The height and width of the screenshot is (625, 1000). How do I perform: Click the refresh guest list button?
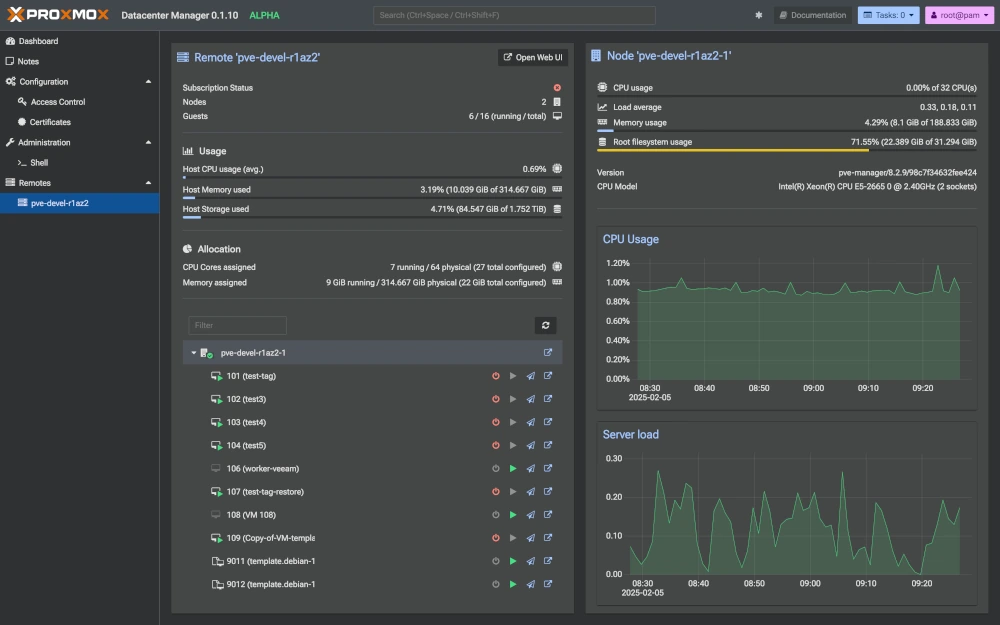point(545,325)
